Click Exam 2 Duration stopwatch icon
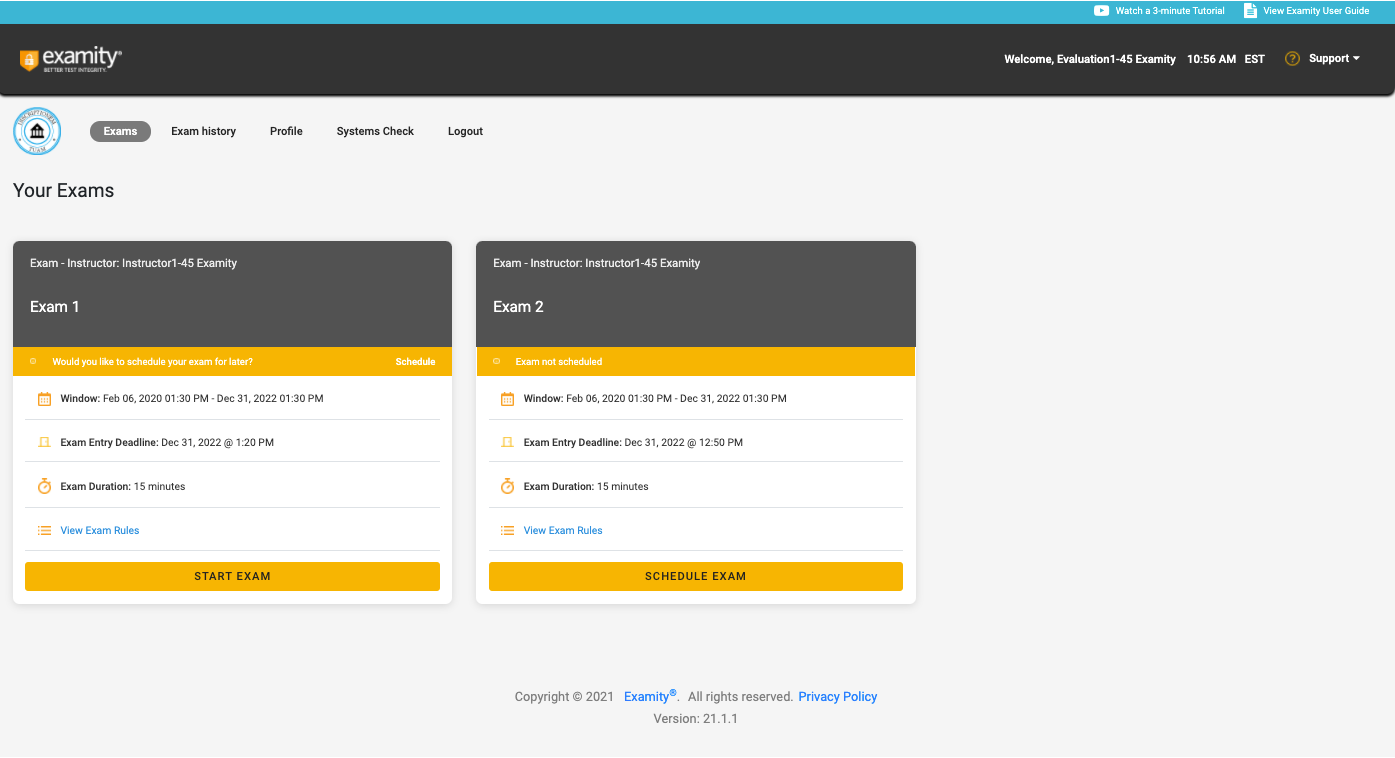Viewport: 1395px width, 758px height. pos(507,486)
